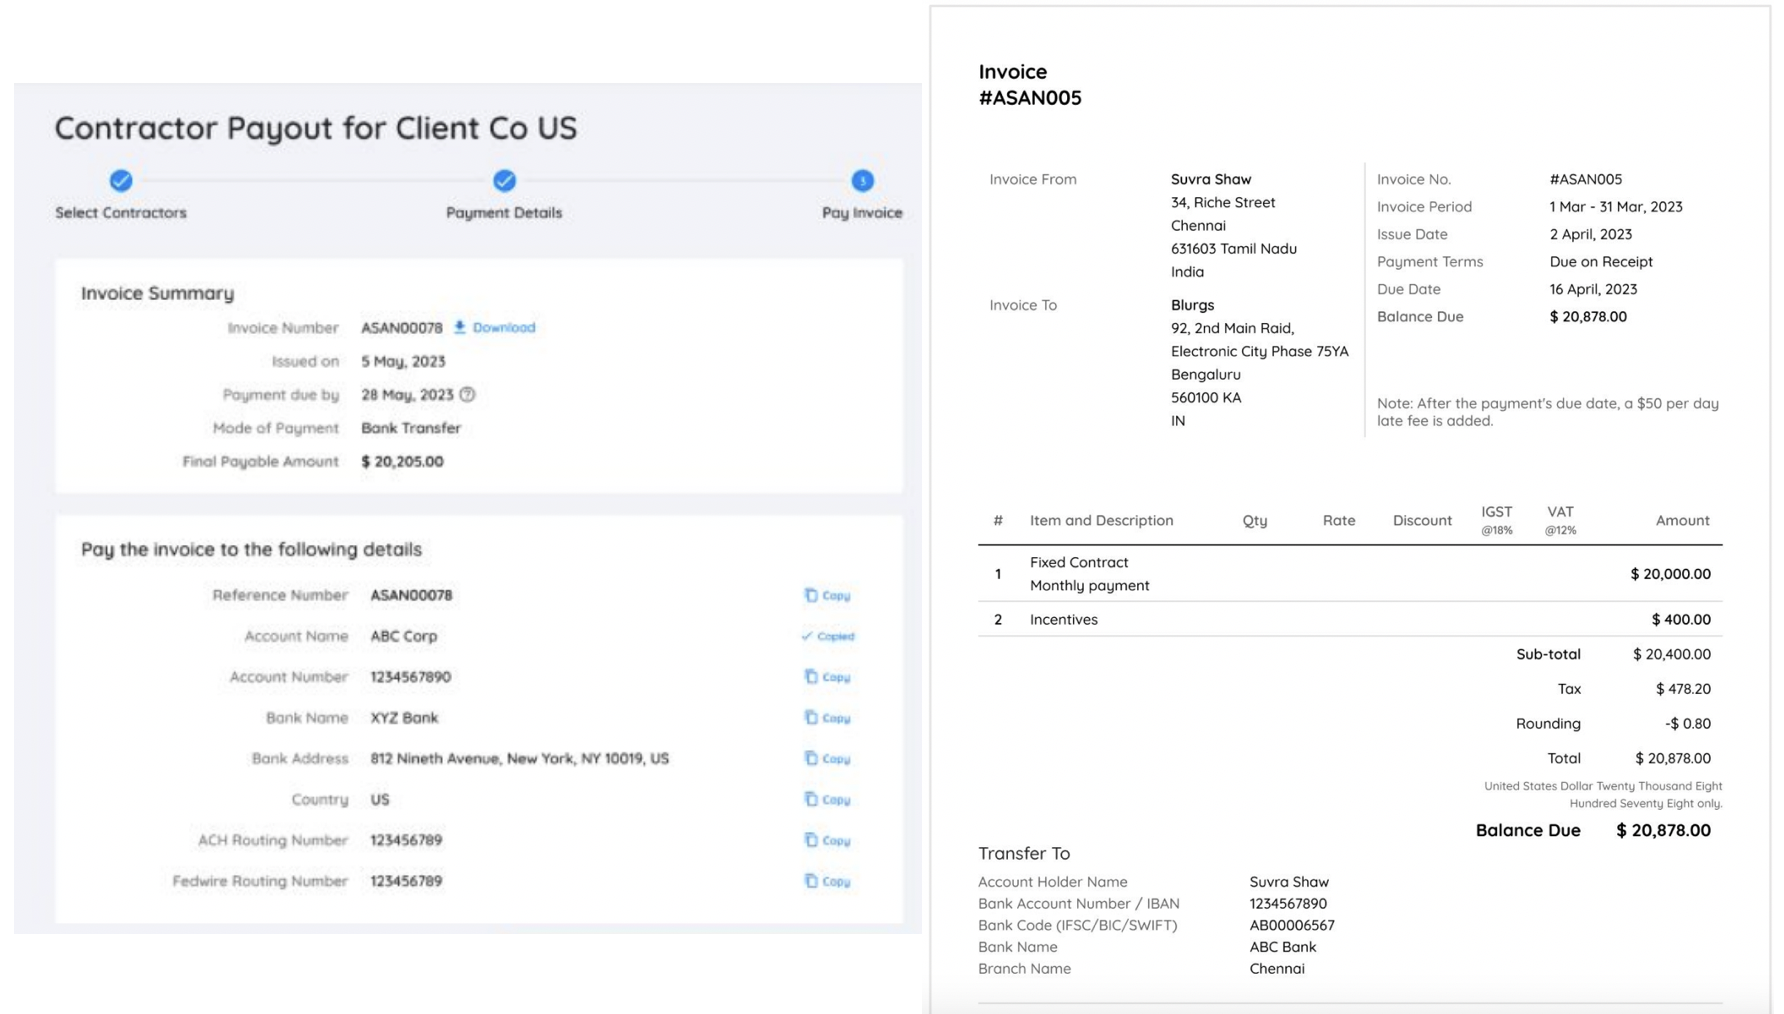Screen dimensions: 1784x1014
Task: Select the Pay Invoice step
Action: pyautogui.click(x=862, y=181)
